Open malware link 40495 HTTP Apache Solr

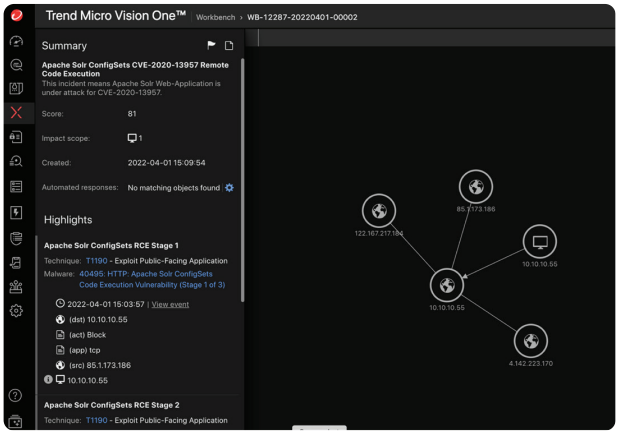pyautogui.click(x=152, y=279)
